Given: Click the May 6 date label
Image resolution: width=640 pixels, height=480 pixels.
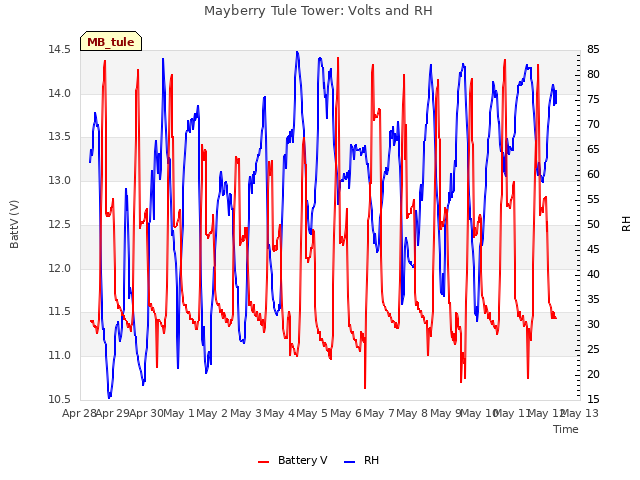Looking at the screenshot, I should (x=346, y=414).
